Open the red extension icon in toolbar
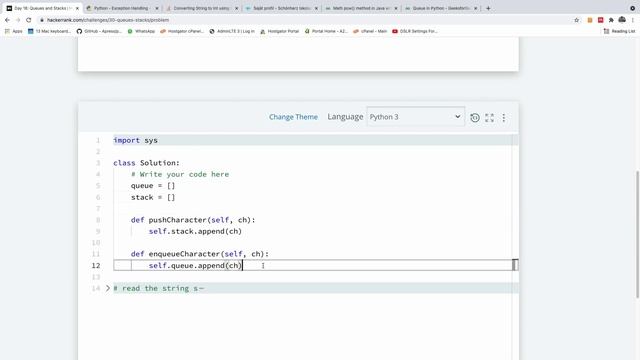The height and width of the screenshot is (360, 640). 600,20
